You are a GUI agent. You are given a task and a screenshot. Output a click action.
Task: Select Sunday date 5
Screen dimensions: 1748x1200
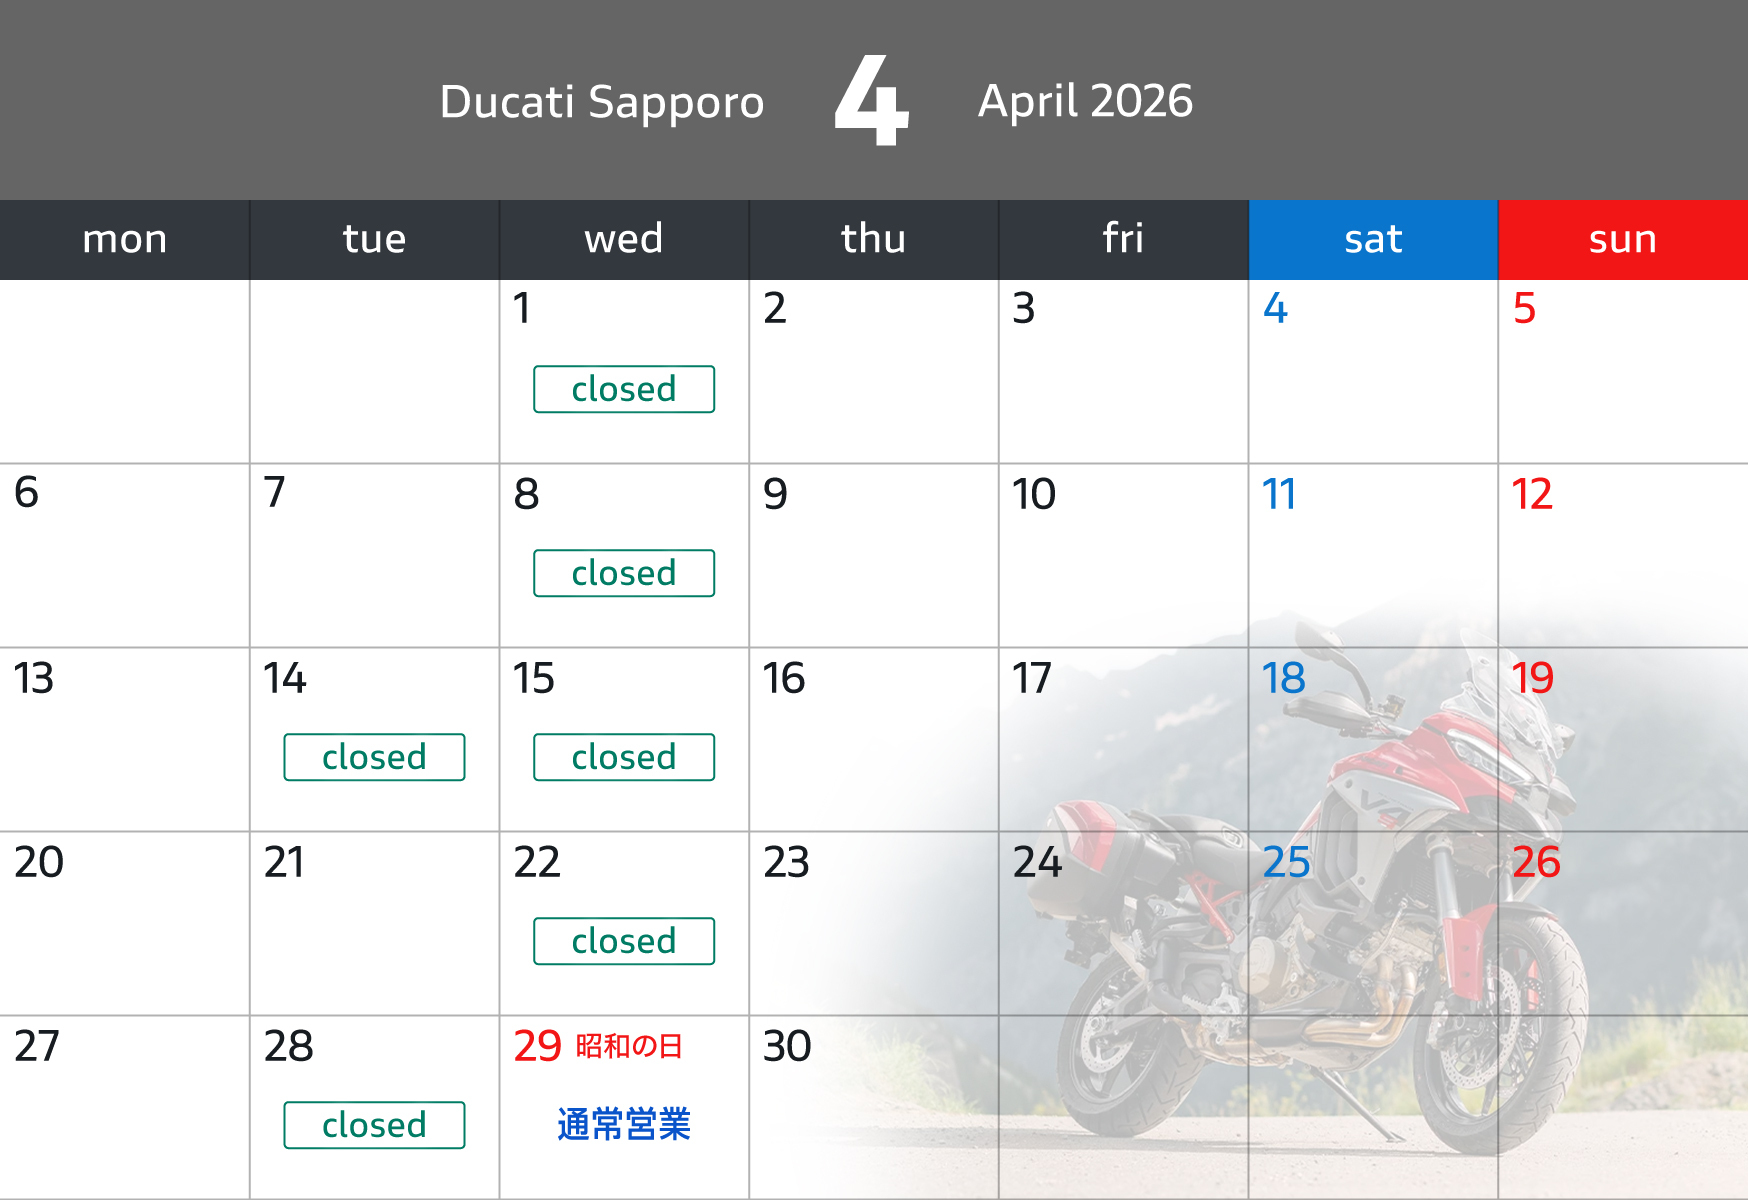[1524, 309]
